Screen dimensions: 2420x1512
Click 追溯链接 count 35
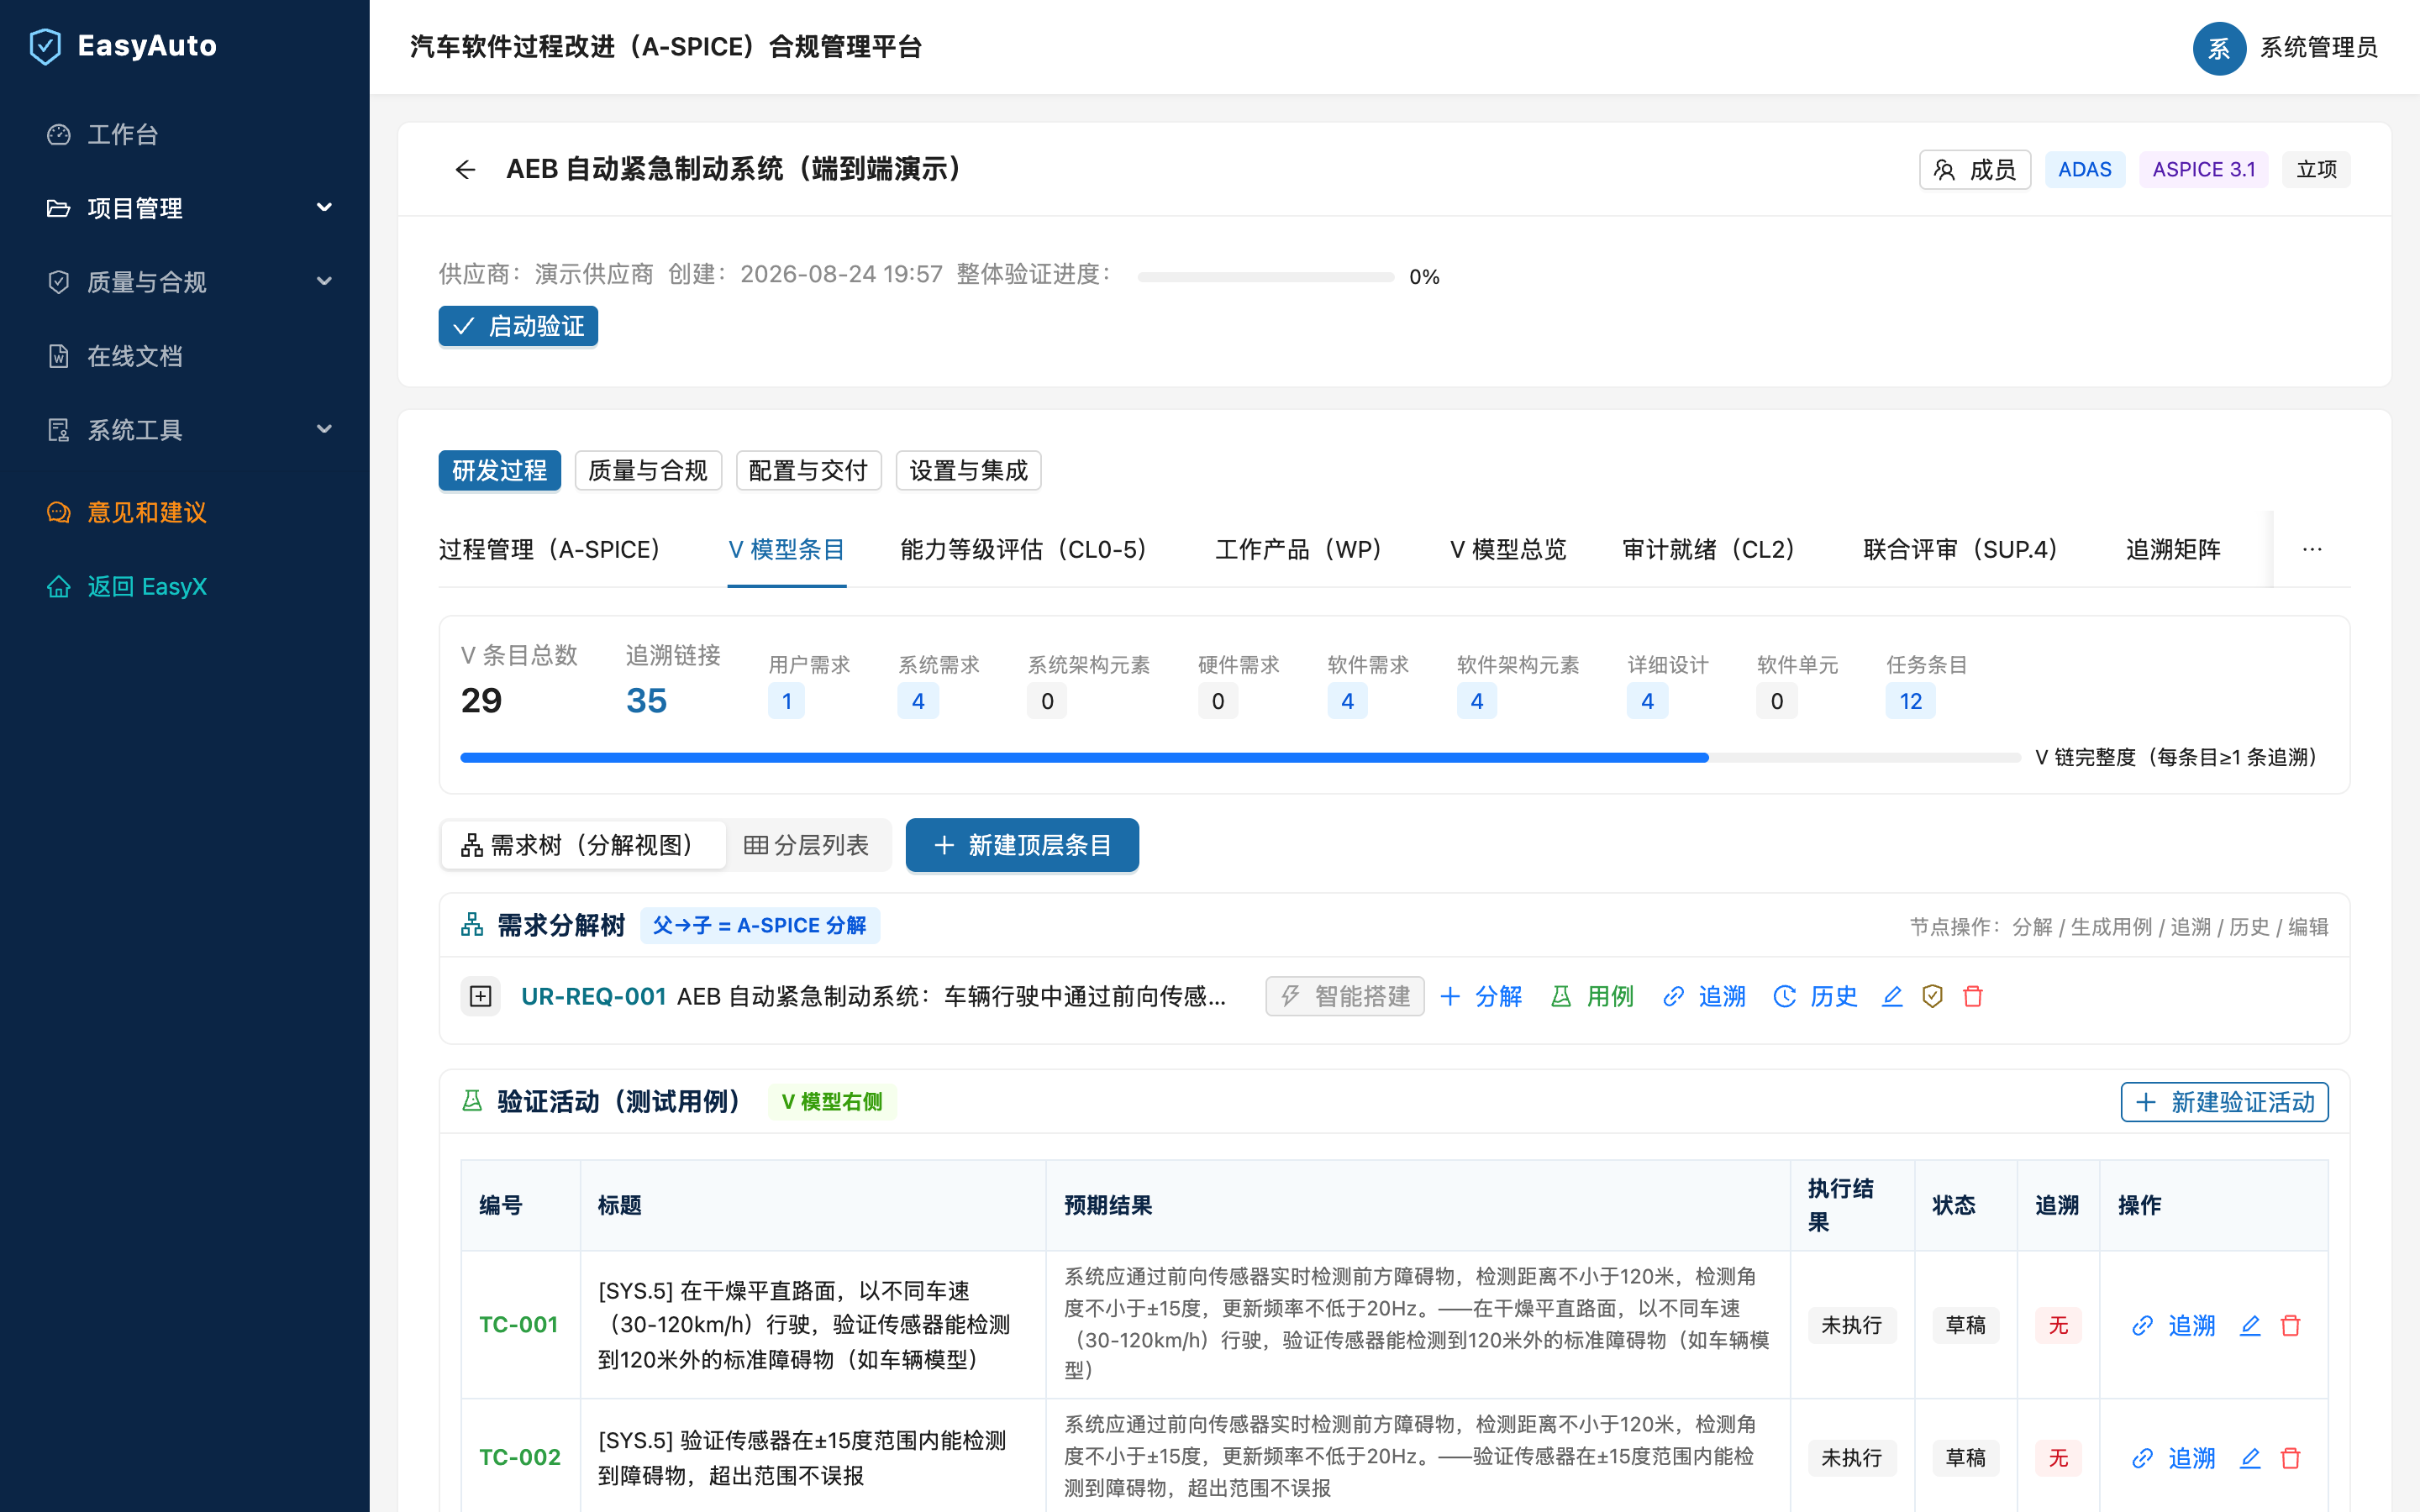coord(646,701)
